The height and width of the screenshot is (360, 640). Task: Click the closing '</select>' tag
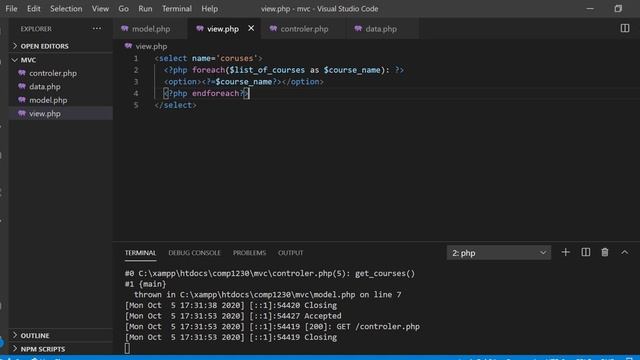point(176,105)
